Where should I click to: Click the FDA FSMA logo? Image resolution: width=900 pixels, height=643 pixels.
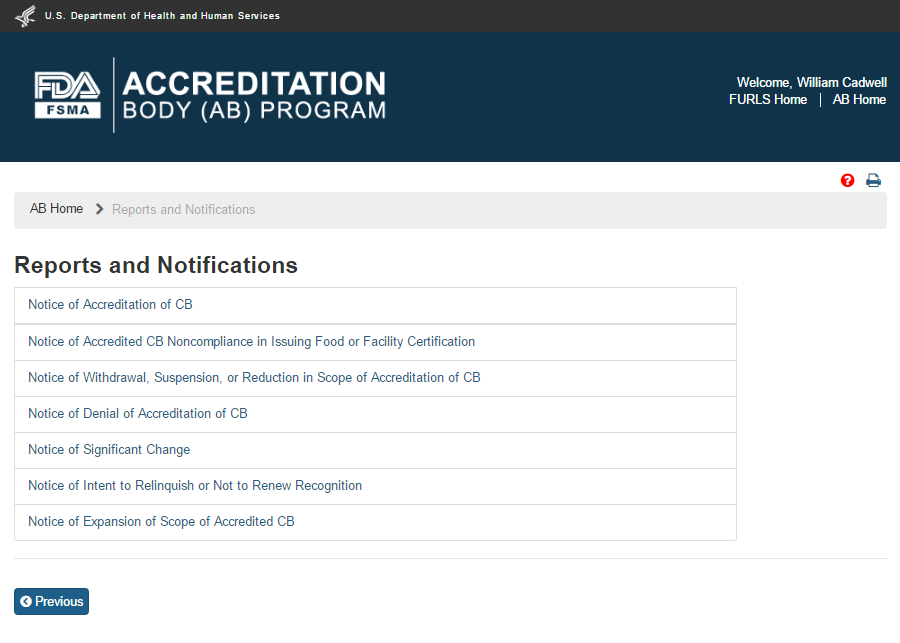pos(67,95)
